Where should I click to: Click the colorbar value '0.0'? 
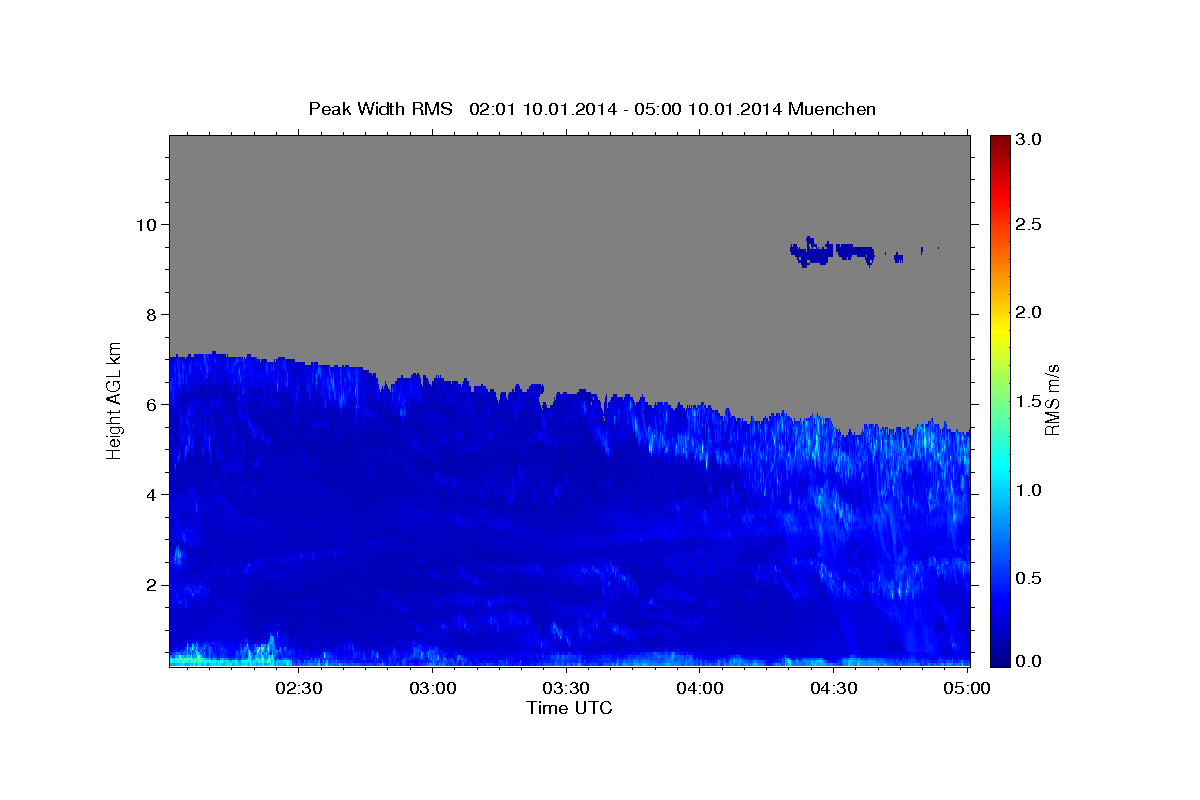pos(1030,661)
